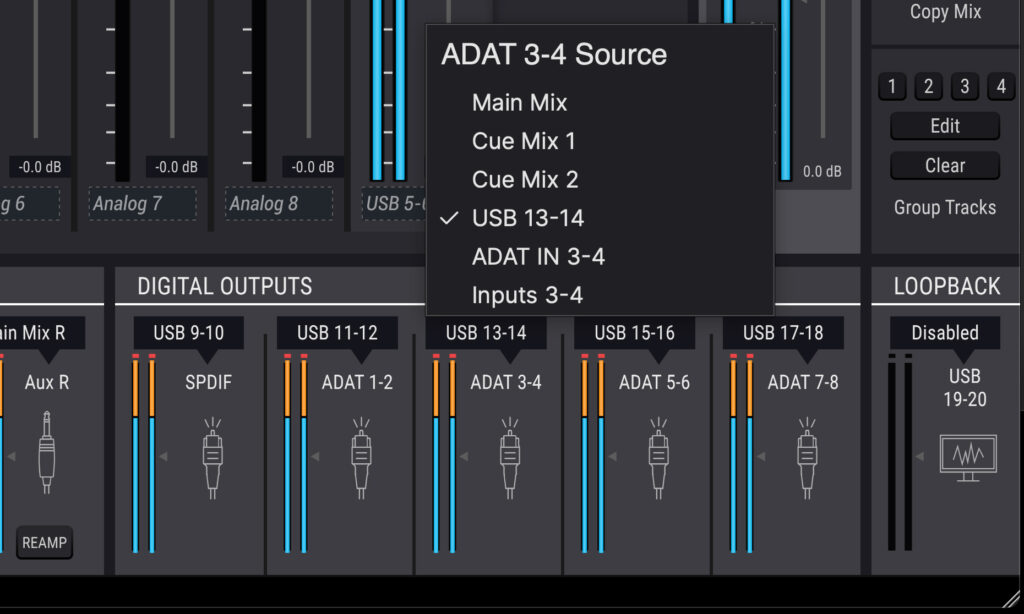
Task: Click the ADAT 5-6 optical connector icon
Action: click(658, 458)
